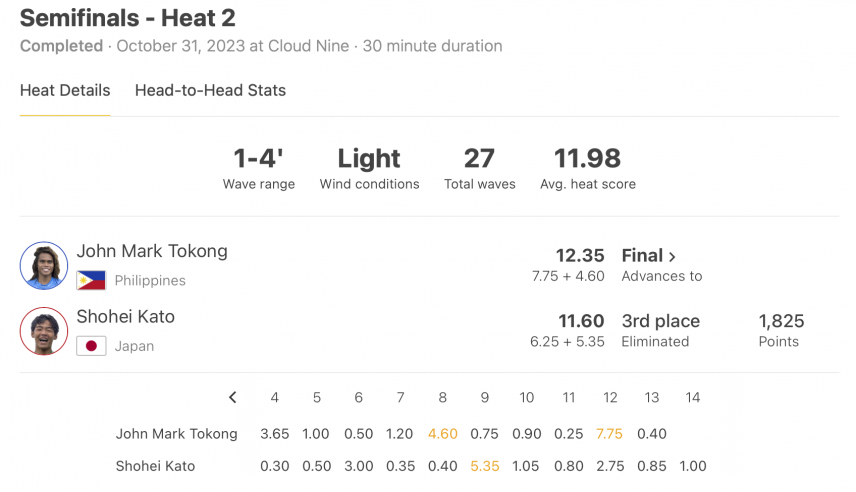Click John Mark Tokong's profile photo
This screenshot has height=492, width=856.
click(x=44, y=265)
